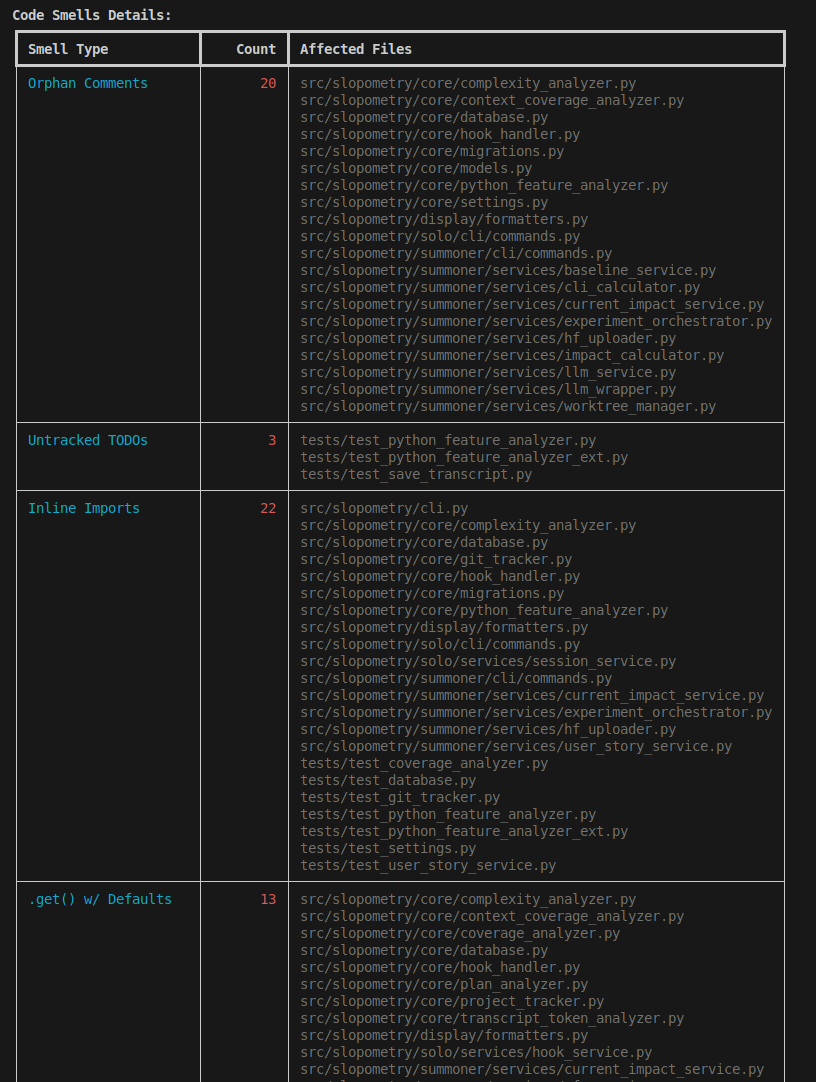Select the count 13 for .get() w/ Defaults
This screenshot has height=1082, width=816.
point(268,898)
